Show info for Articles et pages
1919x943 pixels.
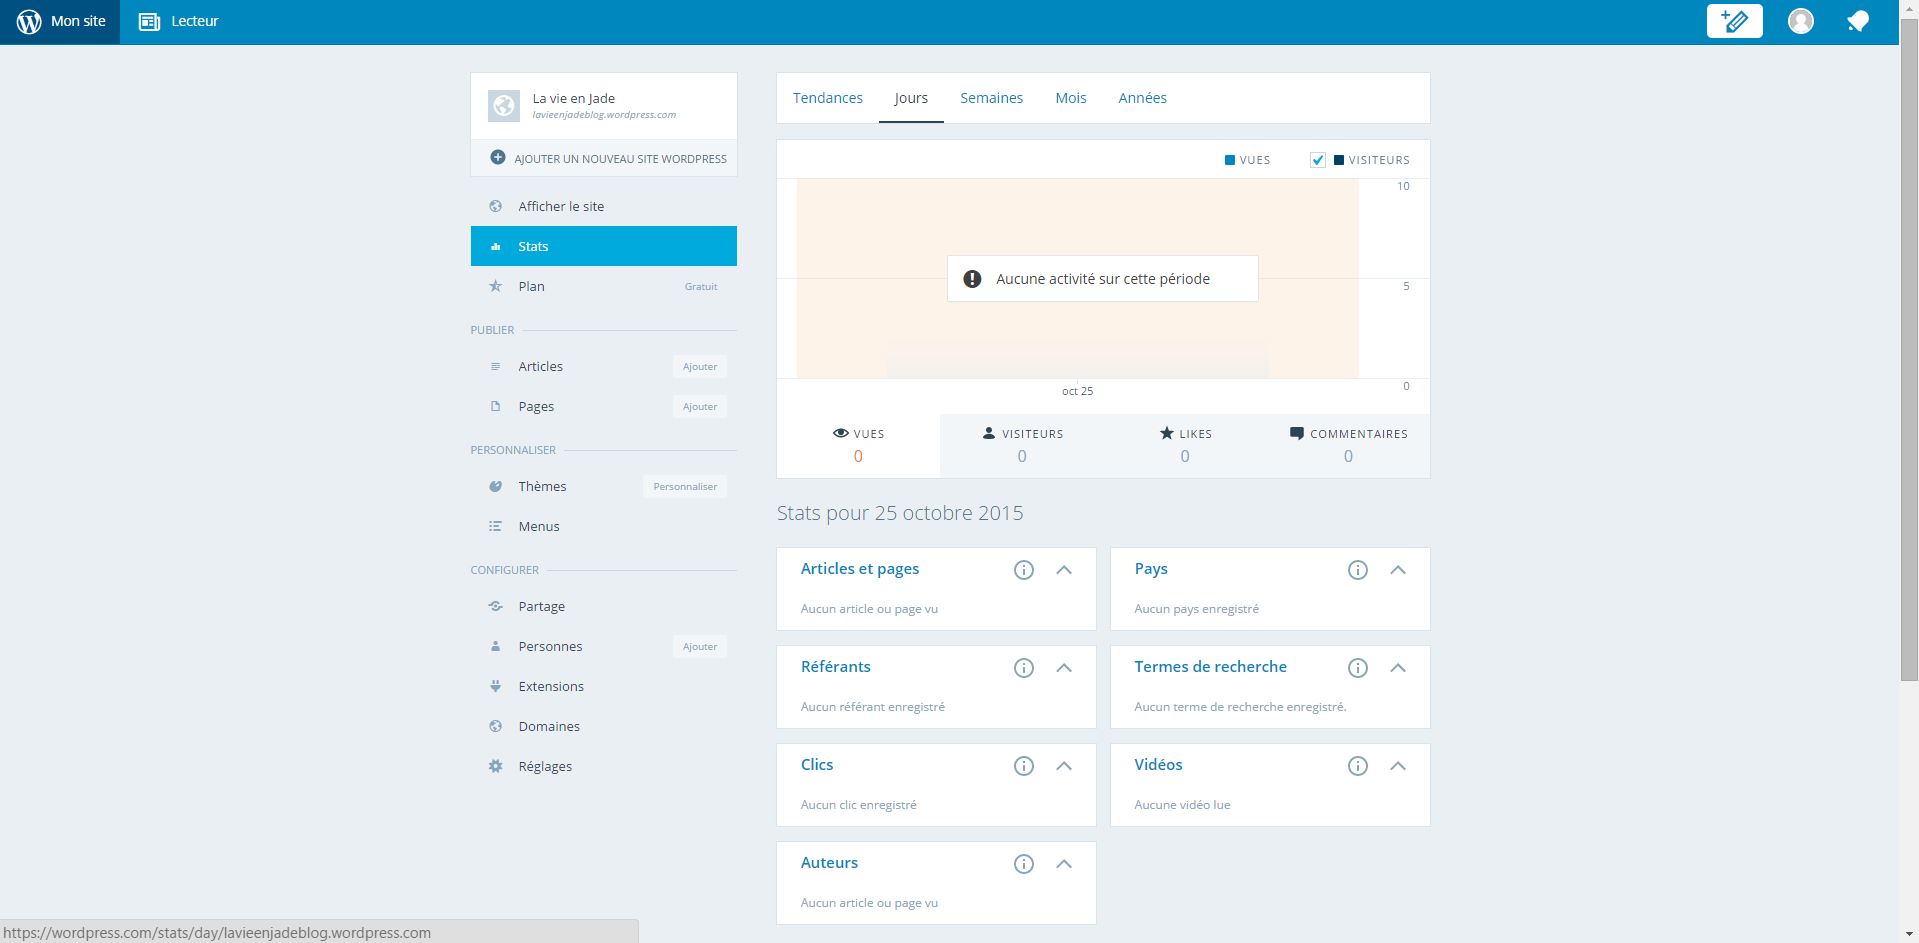(1023, 570)
